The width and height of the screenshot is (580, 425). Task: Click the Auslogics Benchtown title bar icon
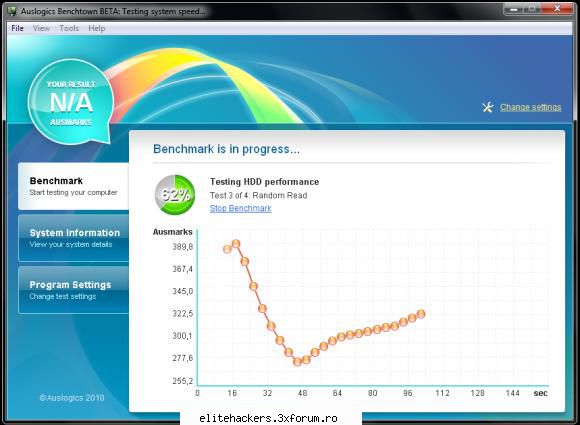click(x=12, y=11)
